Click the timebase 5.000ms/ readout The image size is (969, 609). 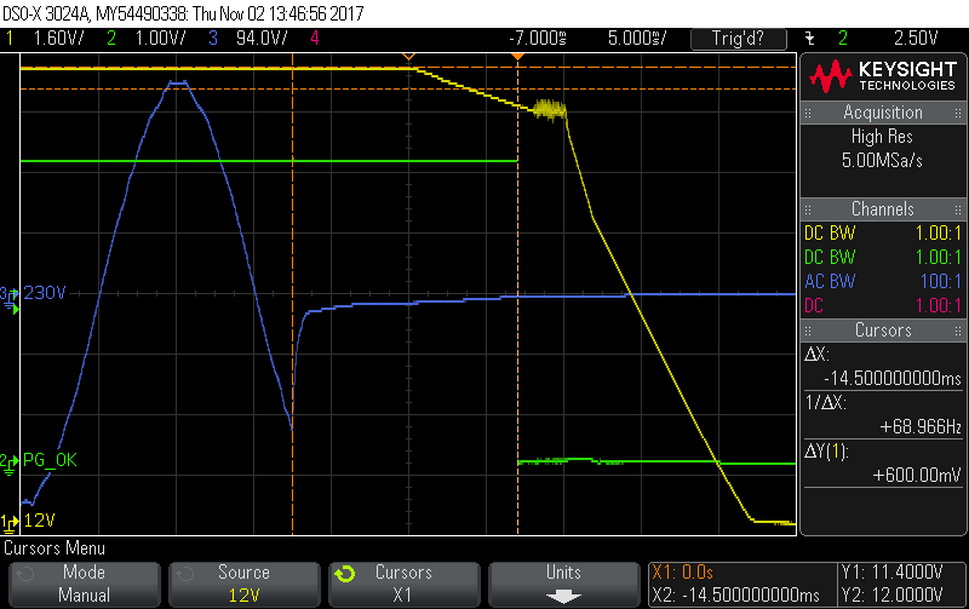(637, 38)
